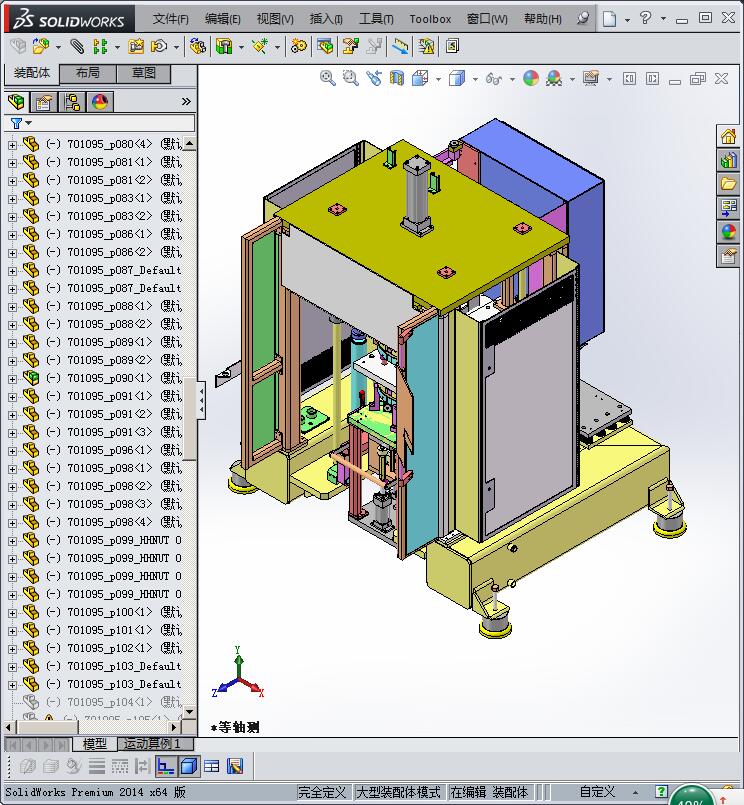
Task: Switch to DisplayManager tab
Action: tap(100, 102)
